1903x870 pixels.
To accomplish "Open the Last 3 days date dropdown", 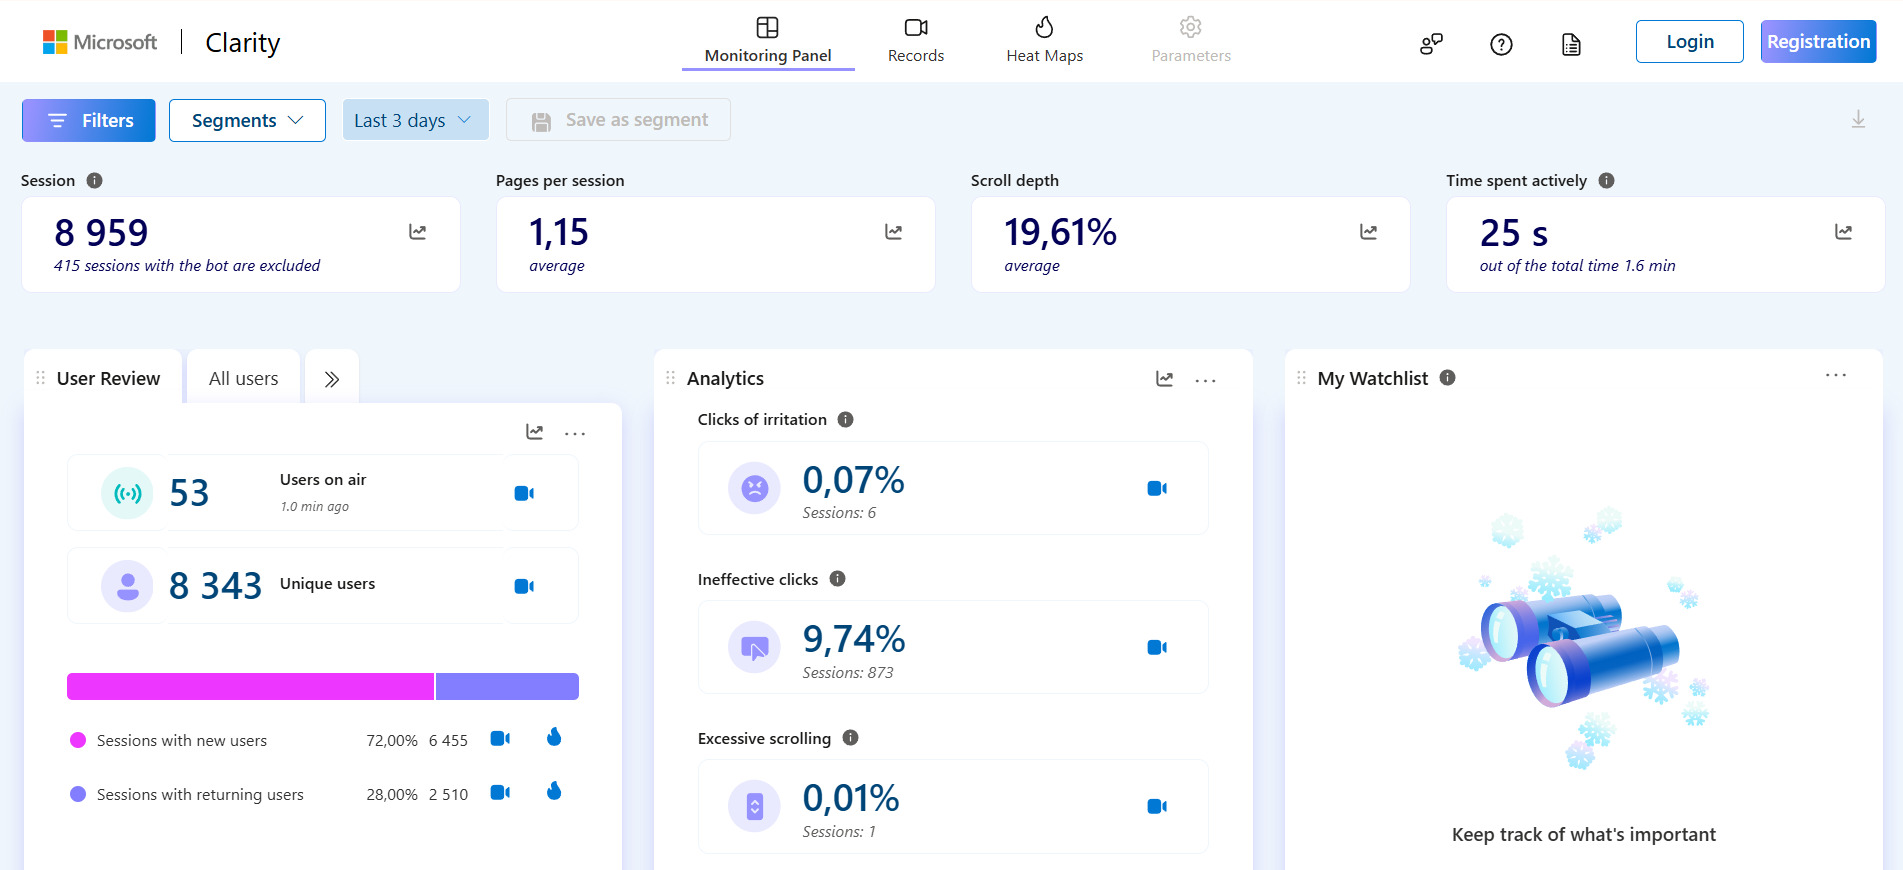I will click(x=415, y=120).
